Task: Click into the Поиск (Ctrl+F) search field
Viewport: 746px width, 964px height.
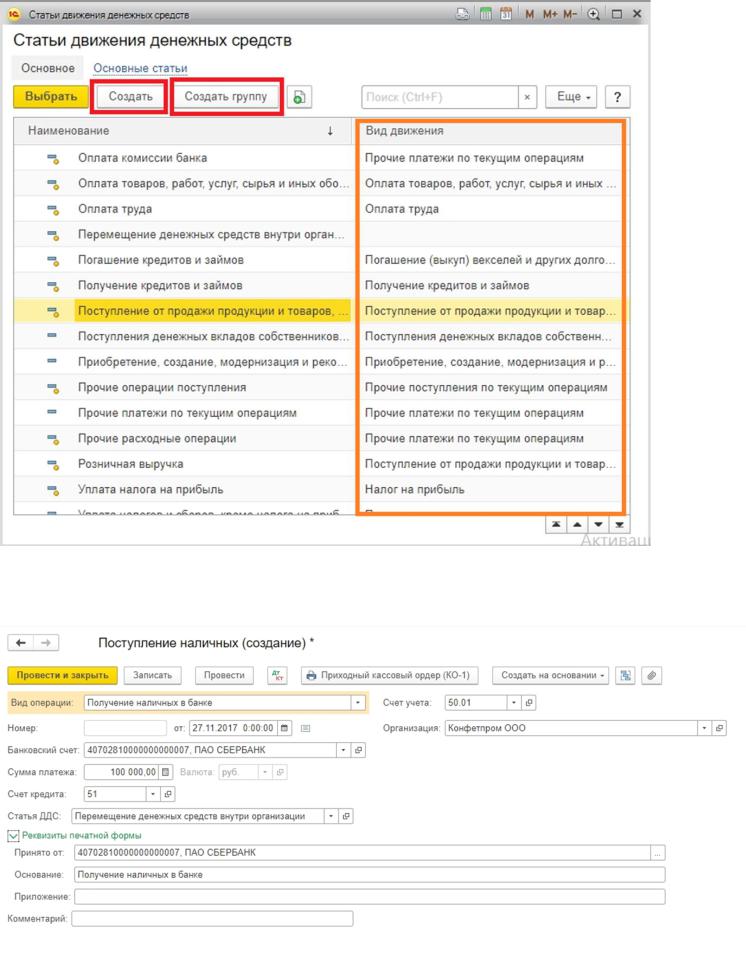Action: (440, 97)
